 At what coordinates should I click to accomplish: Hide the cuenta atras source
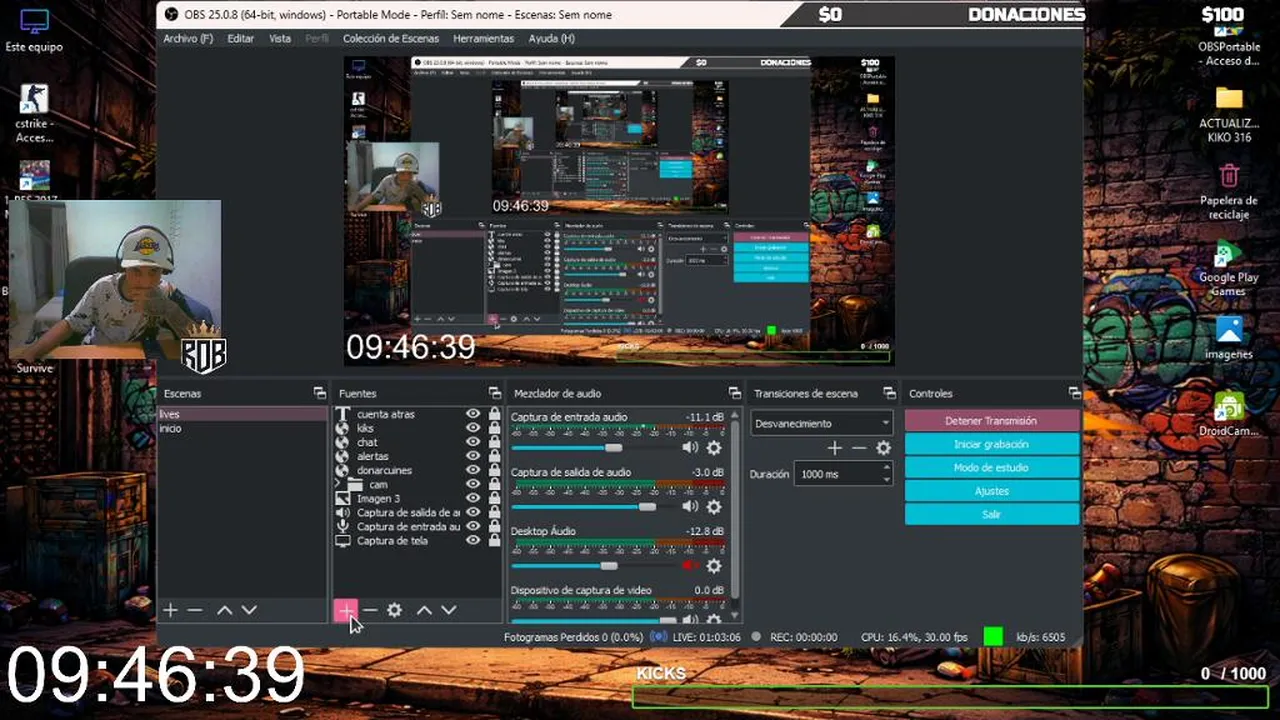473,414
